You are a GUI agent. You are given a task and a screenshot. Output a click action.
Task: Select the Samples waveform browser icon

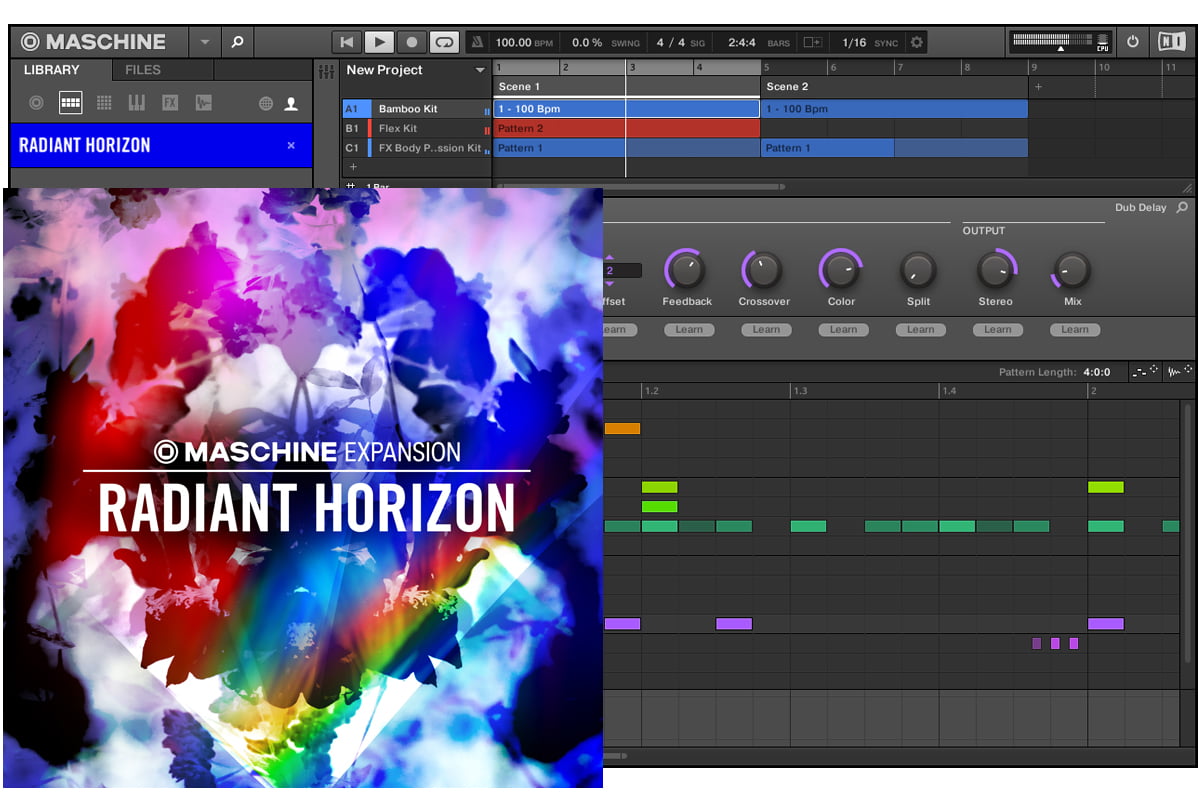click(x=204, y=103)
